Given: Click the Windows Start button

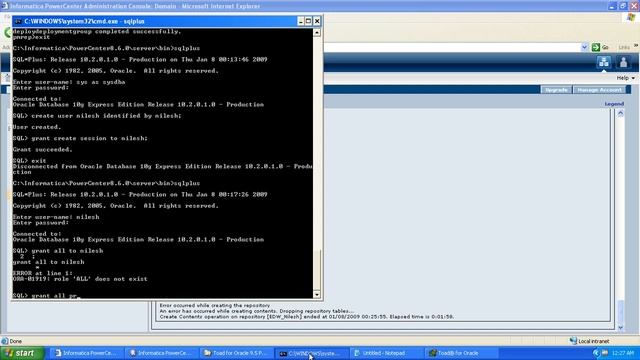Looking at the screenshot, I should 22,353.
